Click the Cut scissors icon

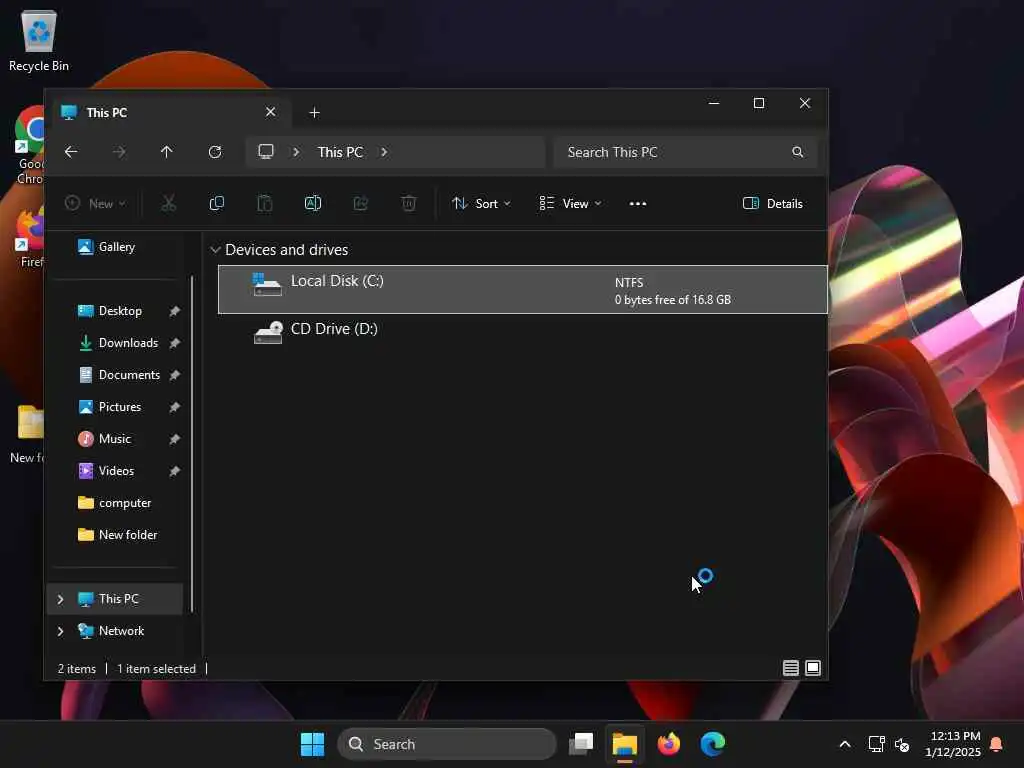point(168,203)
